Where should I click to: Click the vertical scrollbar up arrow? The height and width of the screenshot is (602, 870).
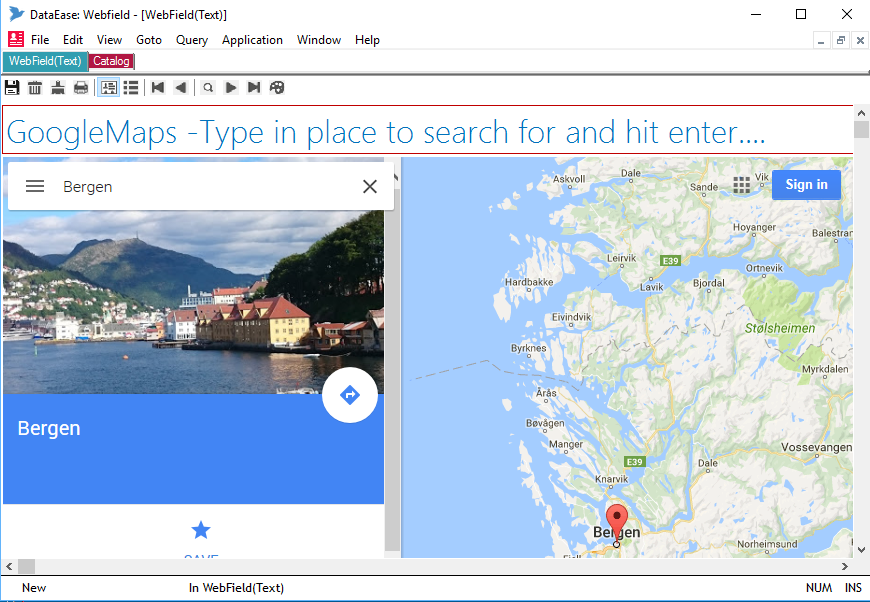[861, 113]
